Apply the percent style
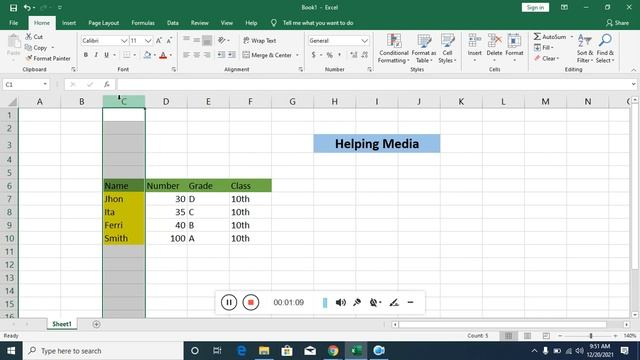Viewport: 640px width, 360px height. pos(329,55)
